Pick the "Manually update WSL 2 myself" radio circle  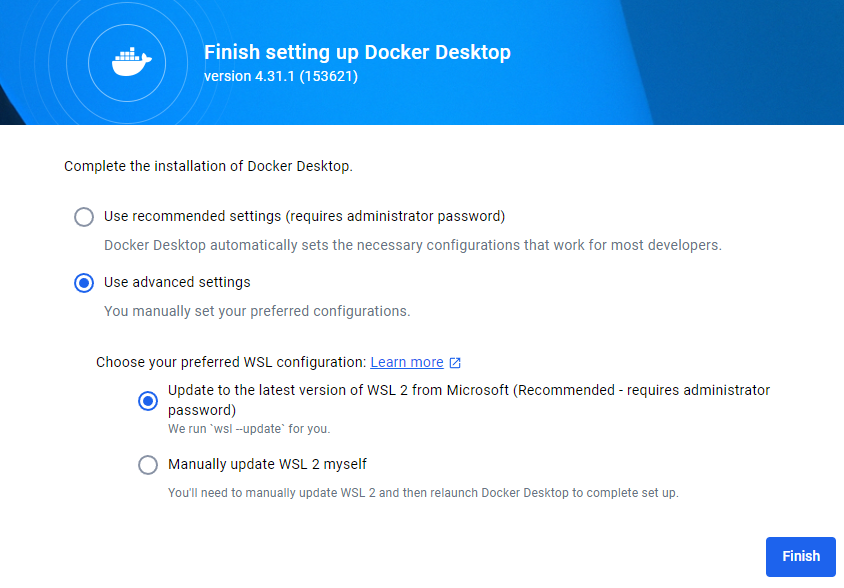[148, 465]
